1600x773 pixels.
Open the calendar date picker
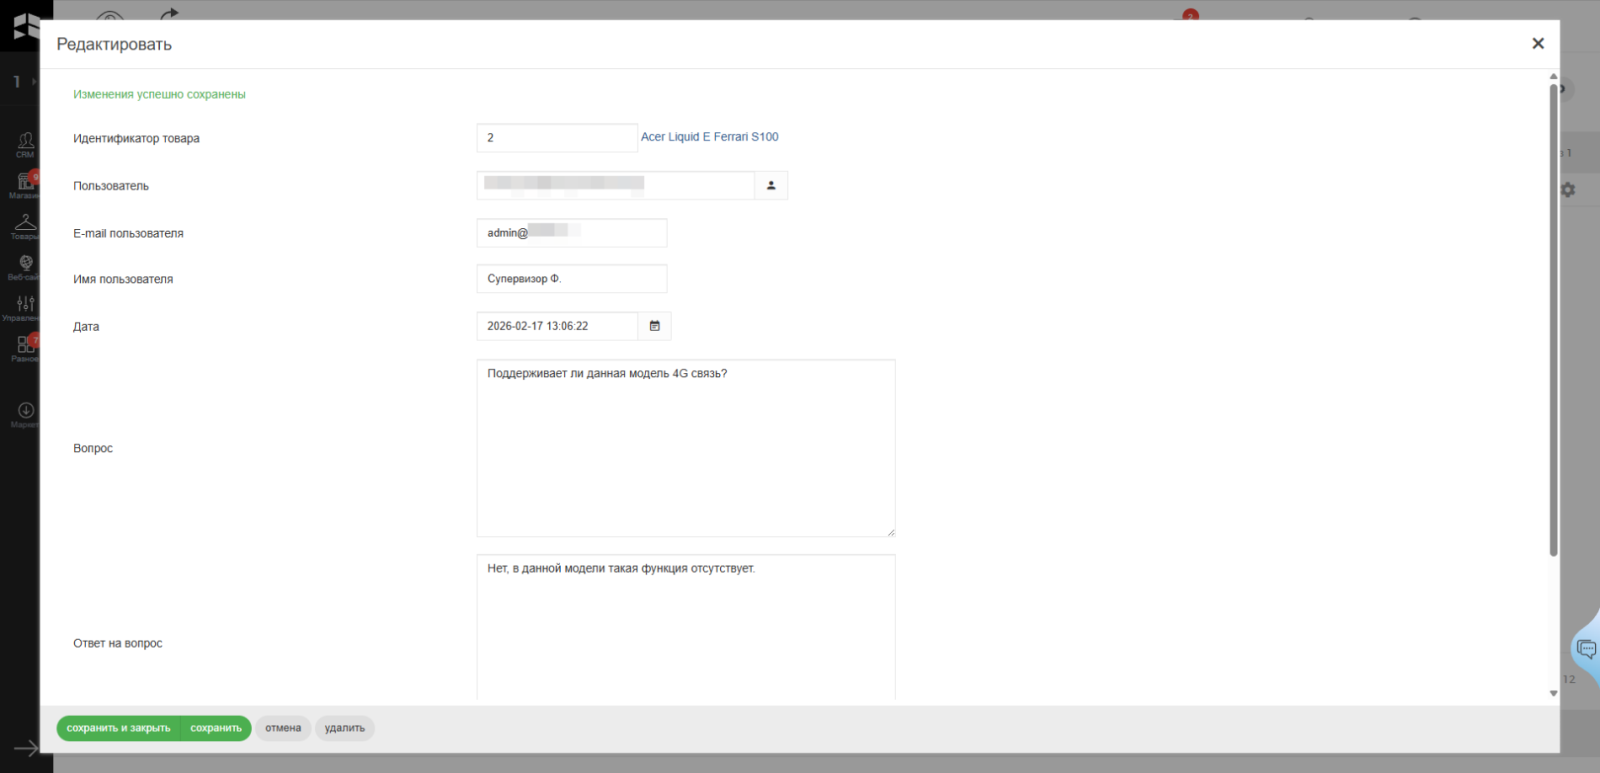point(654,326)
